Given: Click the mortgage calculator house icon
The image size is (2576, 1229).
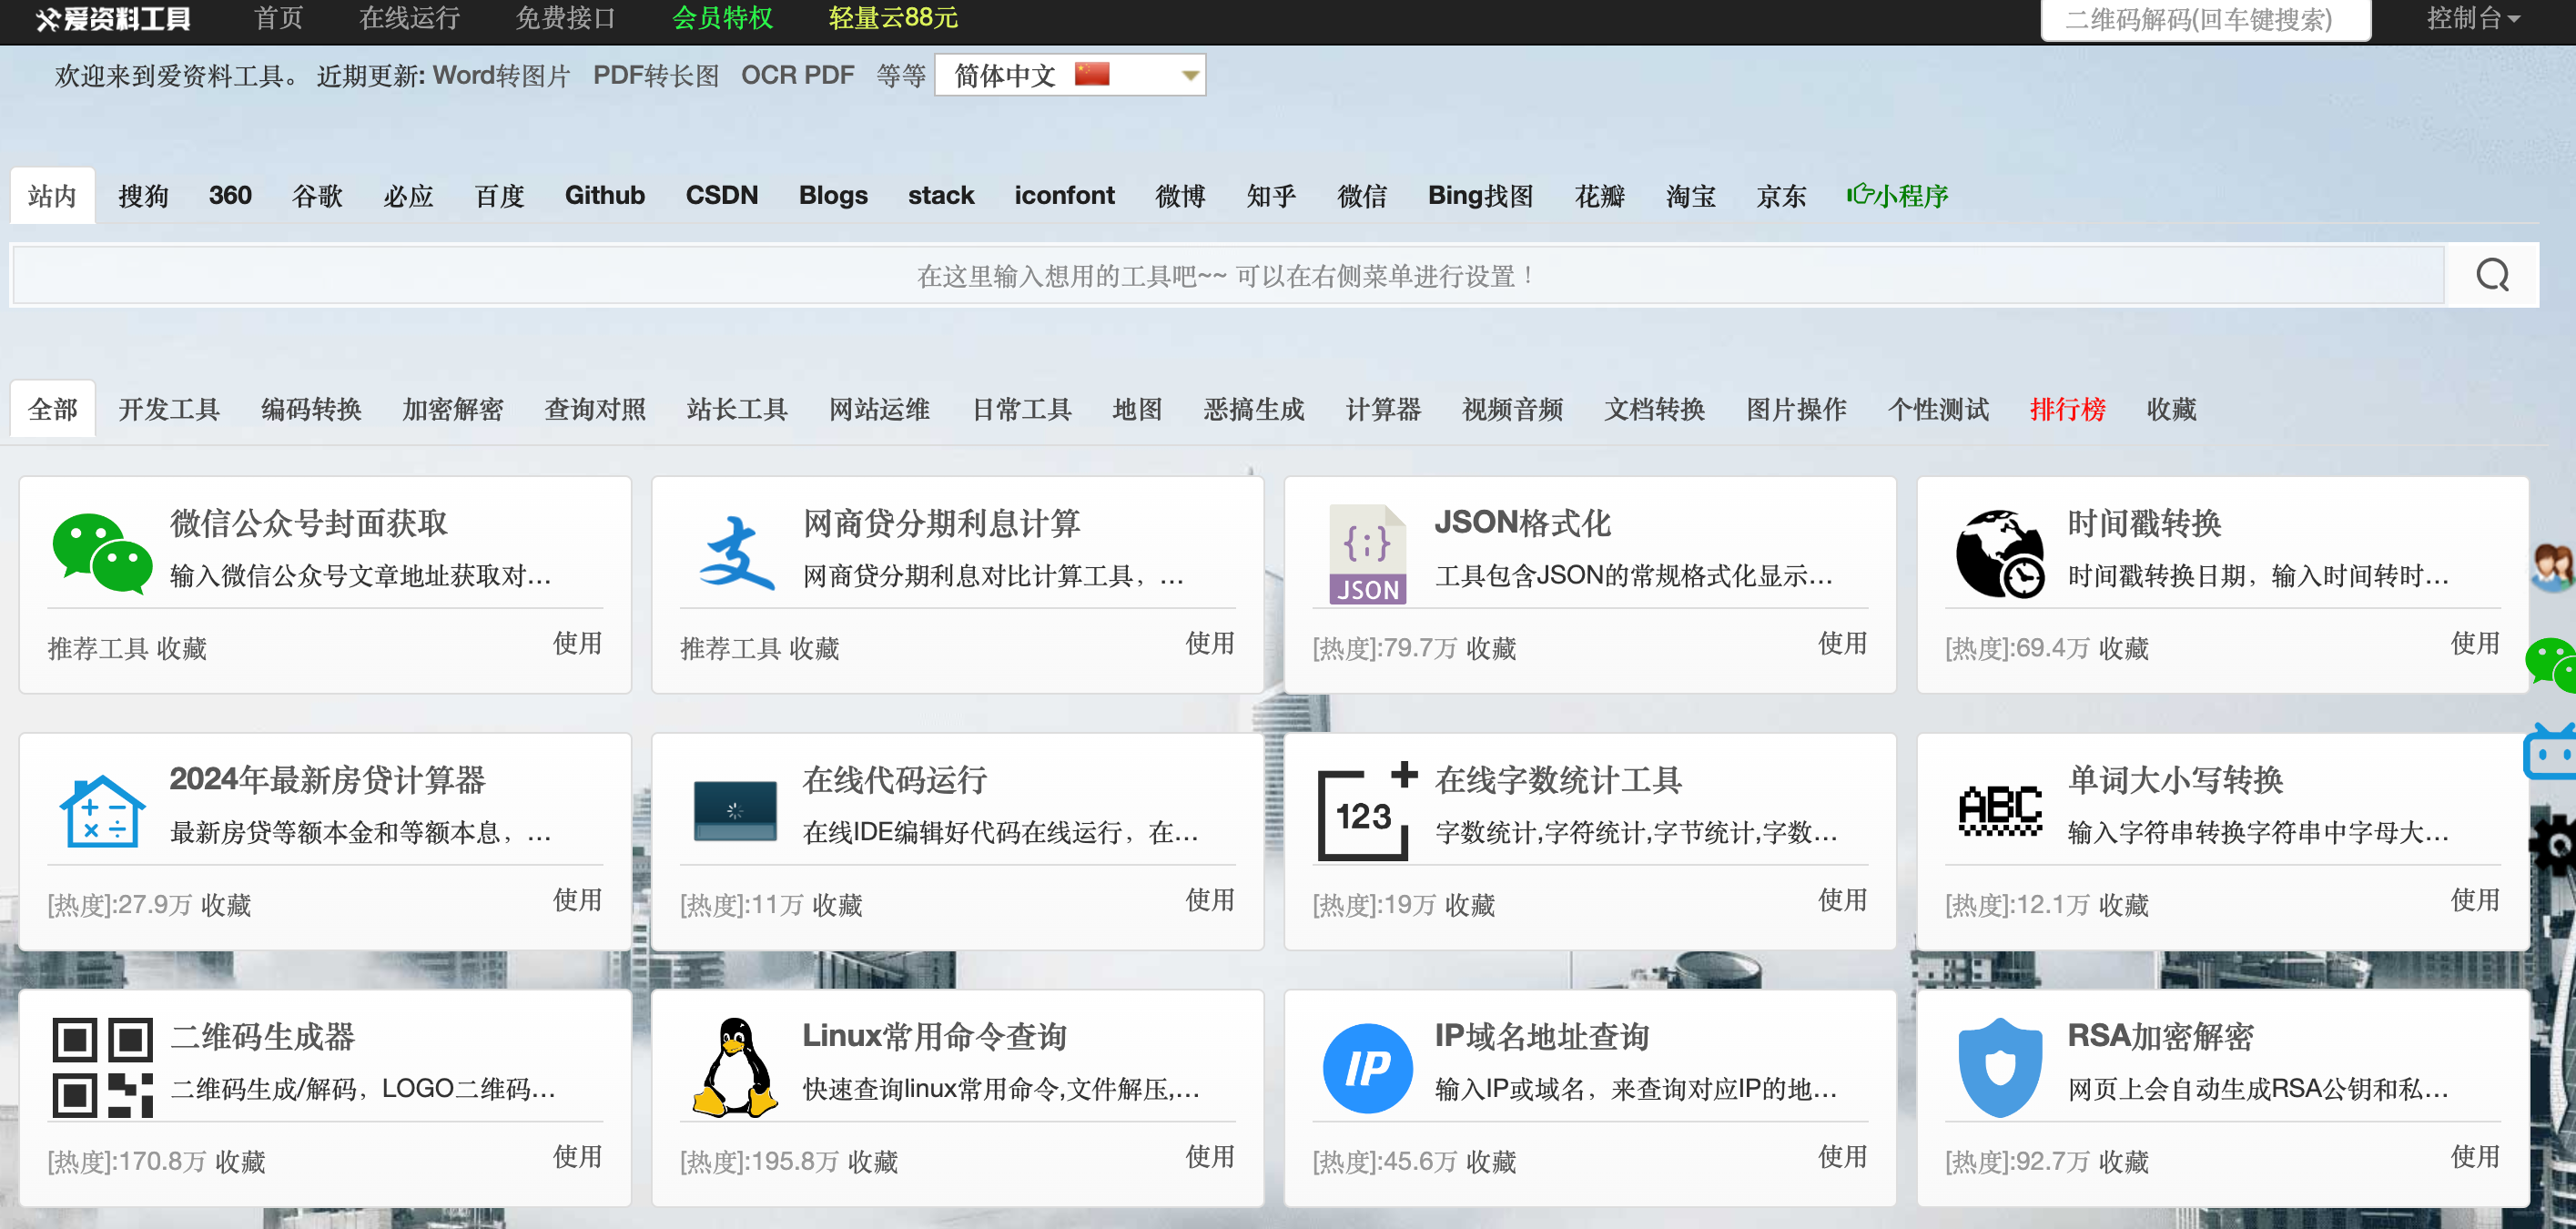Looking at the screenshot, I should 102,810.
